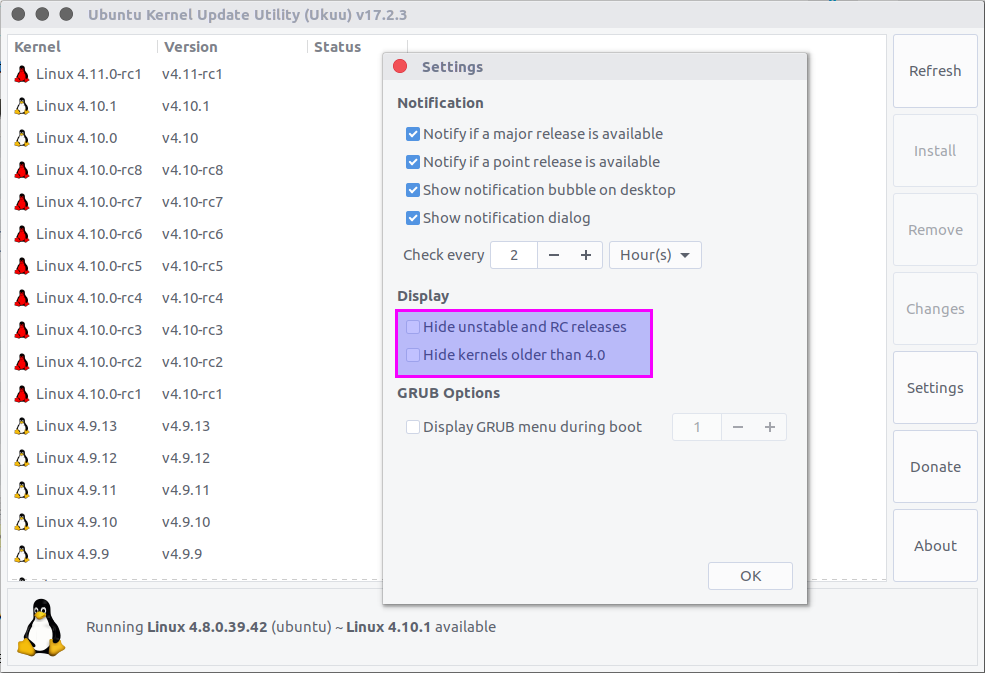Click the Check every value field
The height and width of the screenshot is (673, 985).
coord(514,255)
